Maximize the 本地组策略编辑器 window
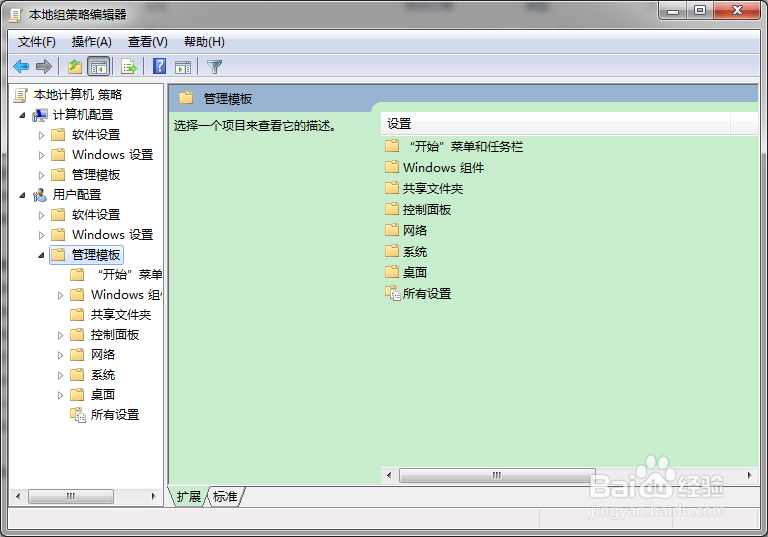This screenshot has width=768, height=537. [x=700, y=11]
